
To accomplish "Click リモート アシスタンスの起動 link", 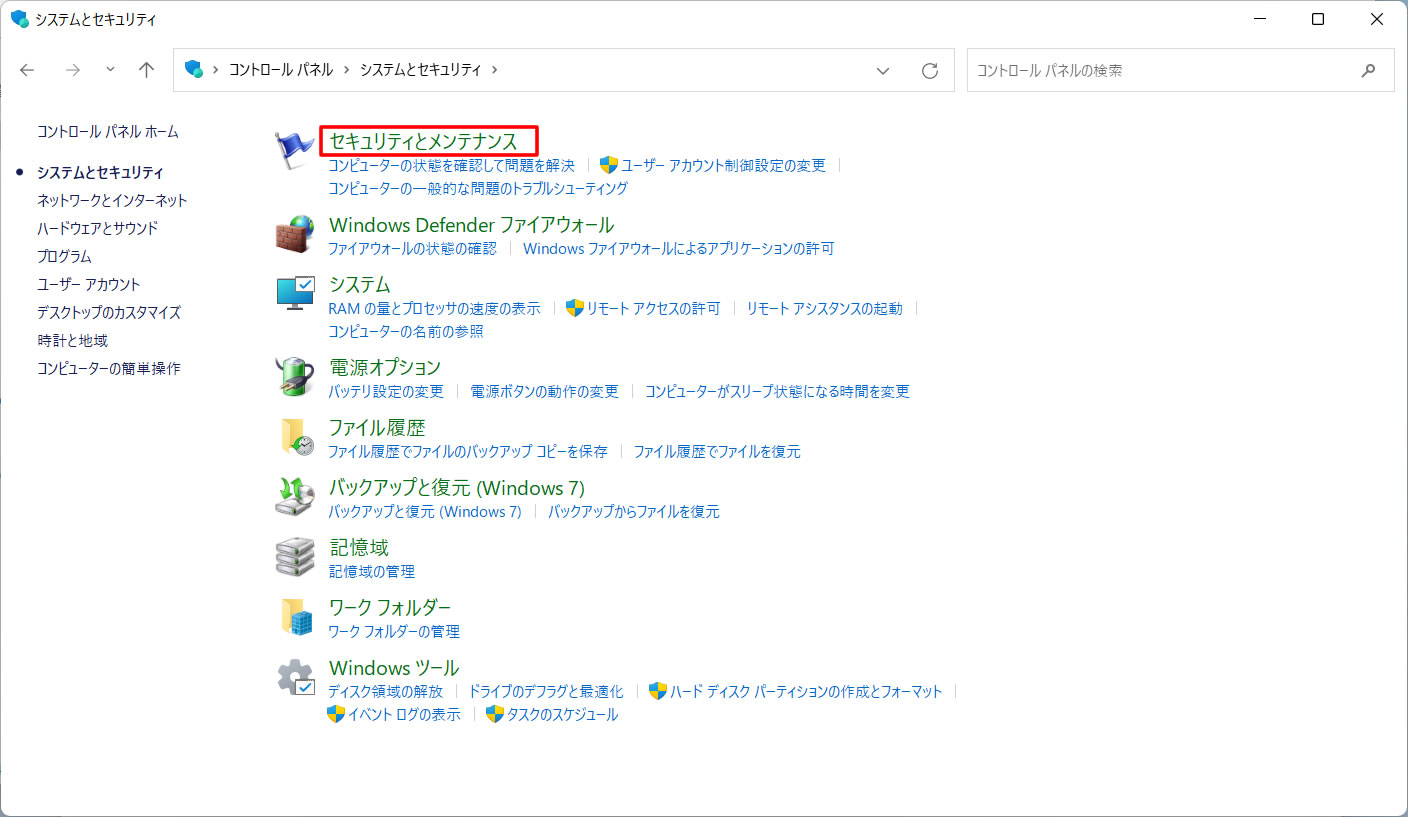I will (824, 308).
